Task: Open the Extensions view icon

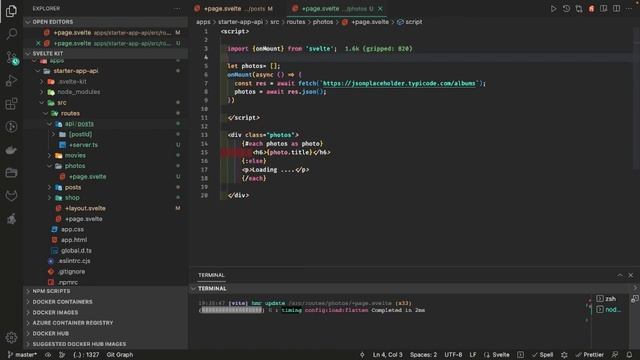Action: [x=11, y=104]
